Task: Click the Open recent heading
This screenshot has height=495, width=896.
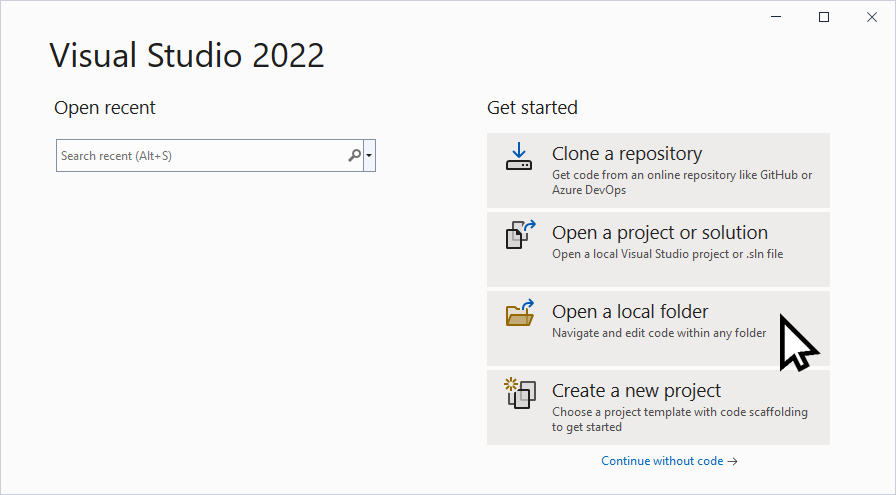Action: 105,107
